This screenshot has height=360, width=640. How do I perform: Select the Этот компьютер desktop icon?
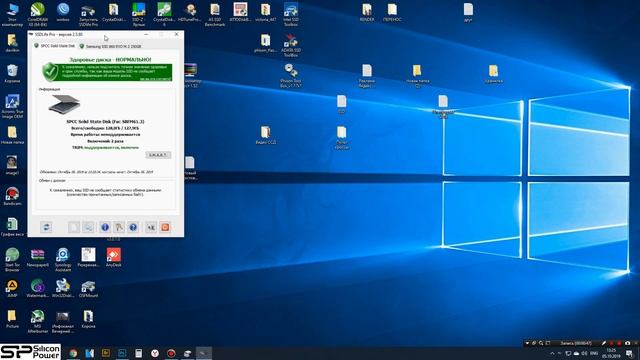[x=12, y=14]
